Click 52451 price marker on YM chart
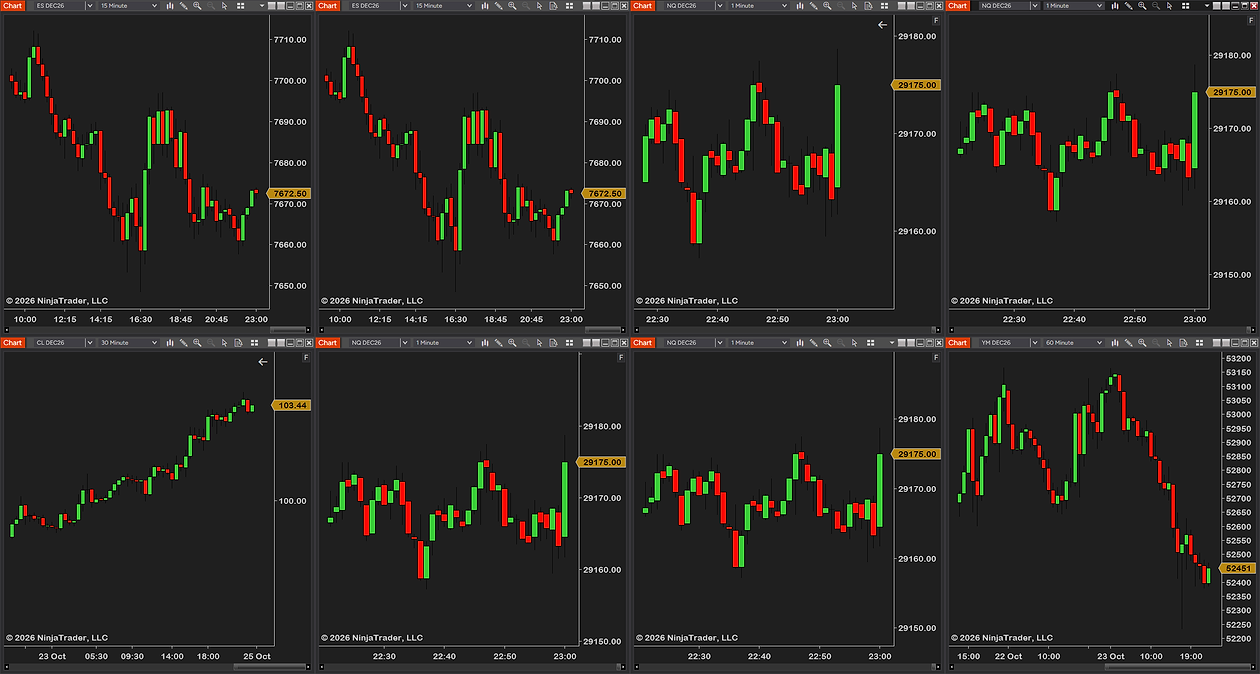Viewport: 1260px width, 674px height. click(1236, 568)
